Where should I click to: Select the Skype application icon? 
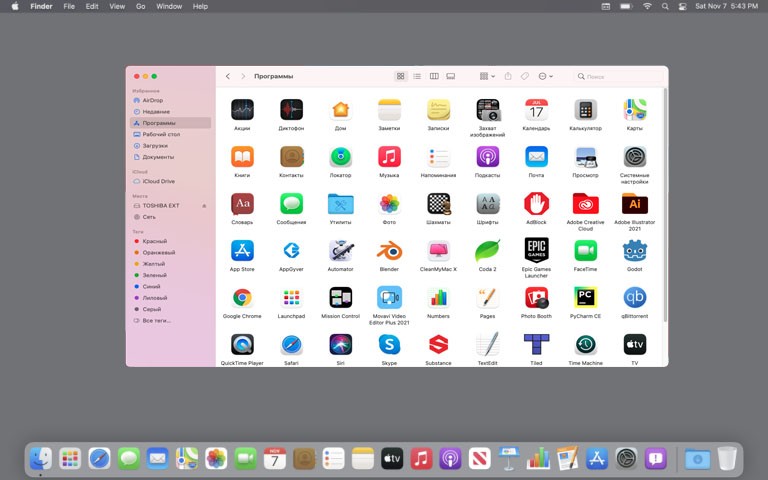click(x=389, y=344)
